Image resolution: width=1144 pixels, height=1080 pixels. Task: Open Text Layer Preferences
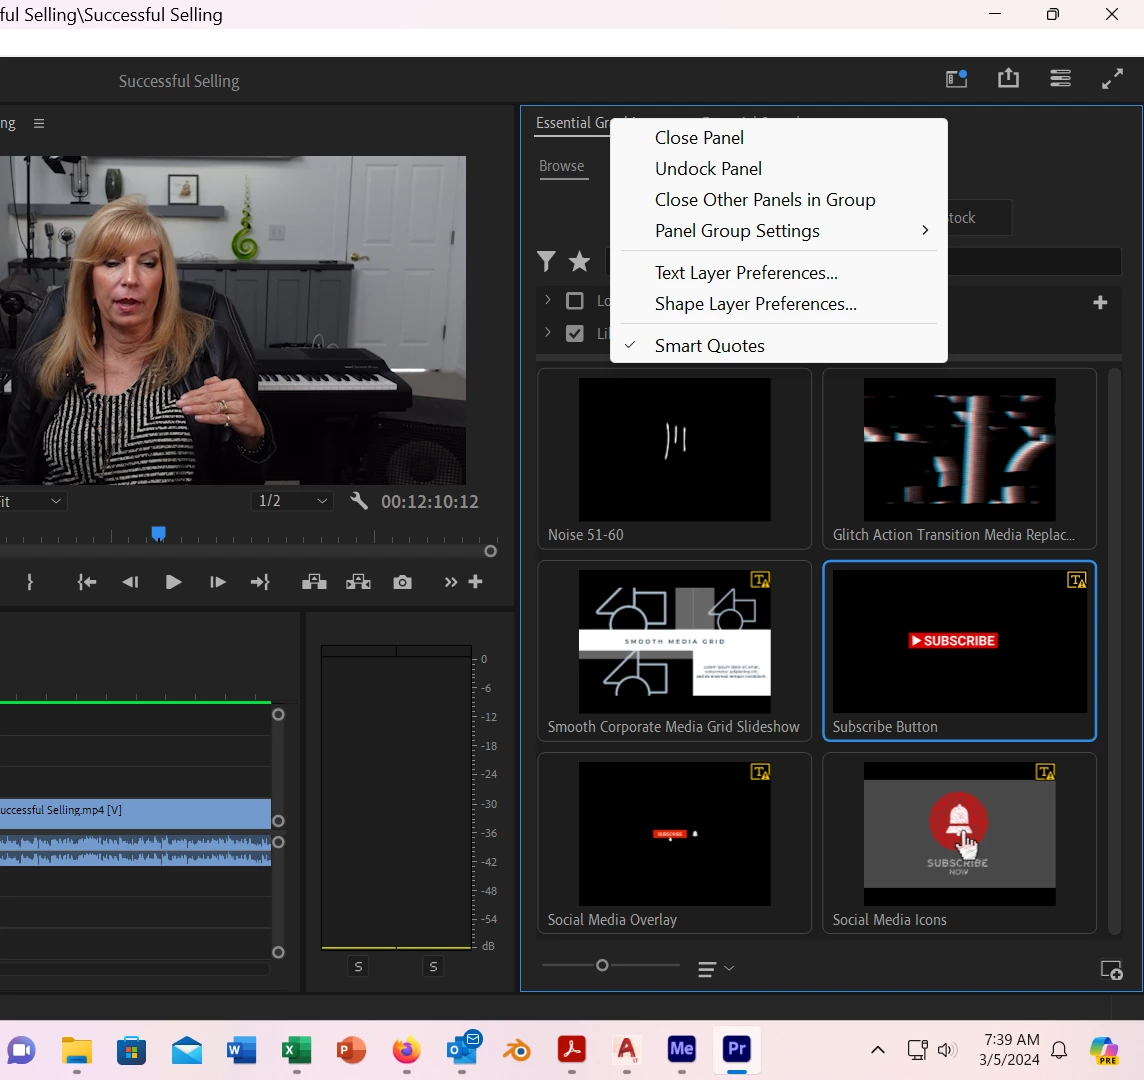click(778, 273)
